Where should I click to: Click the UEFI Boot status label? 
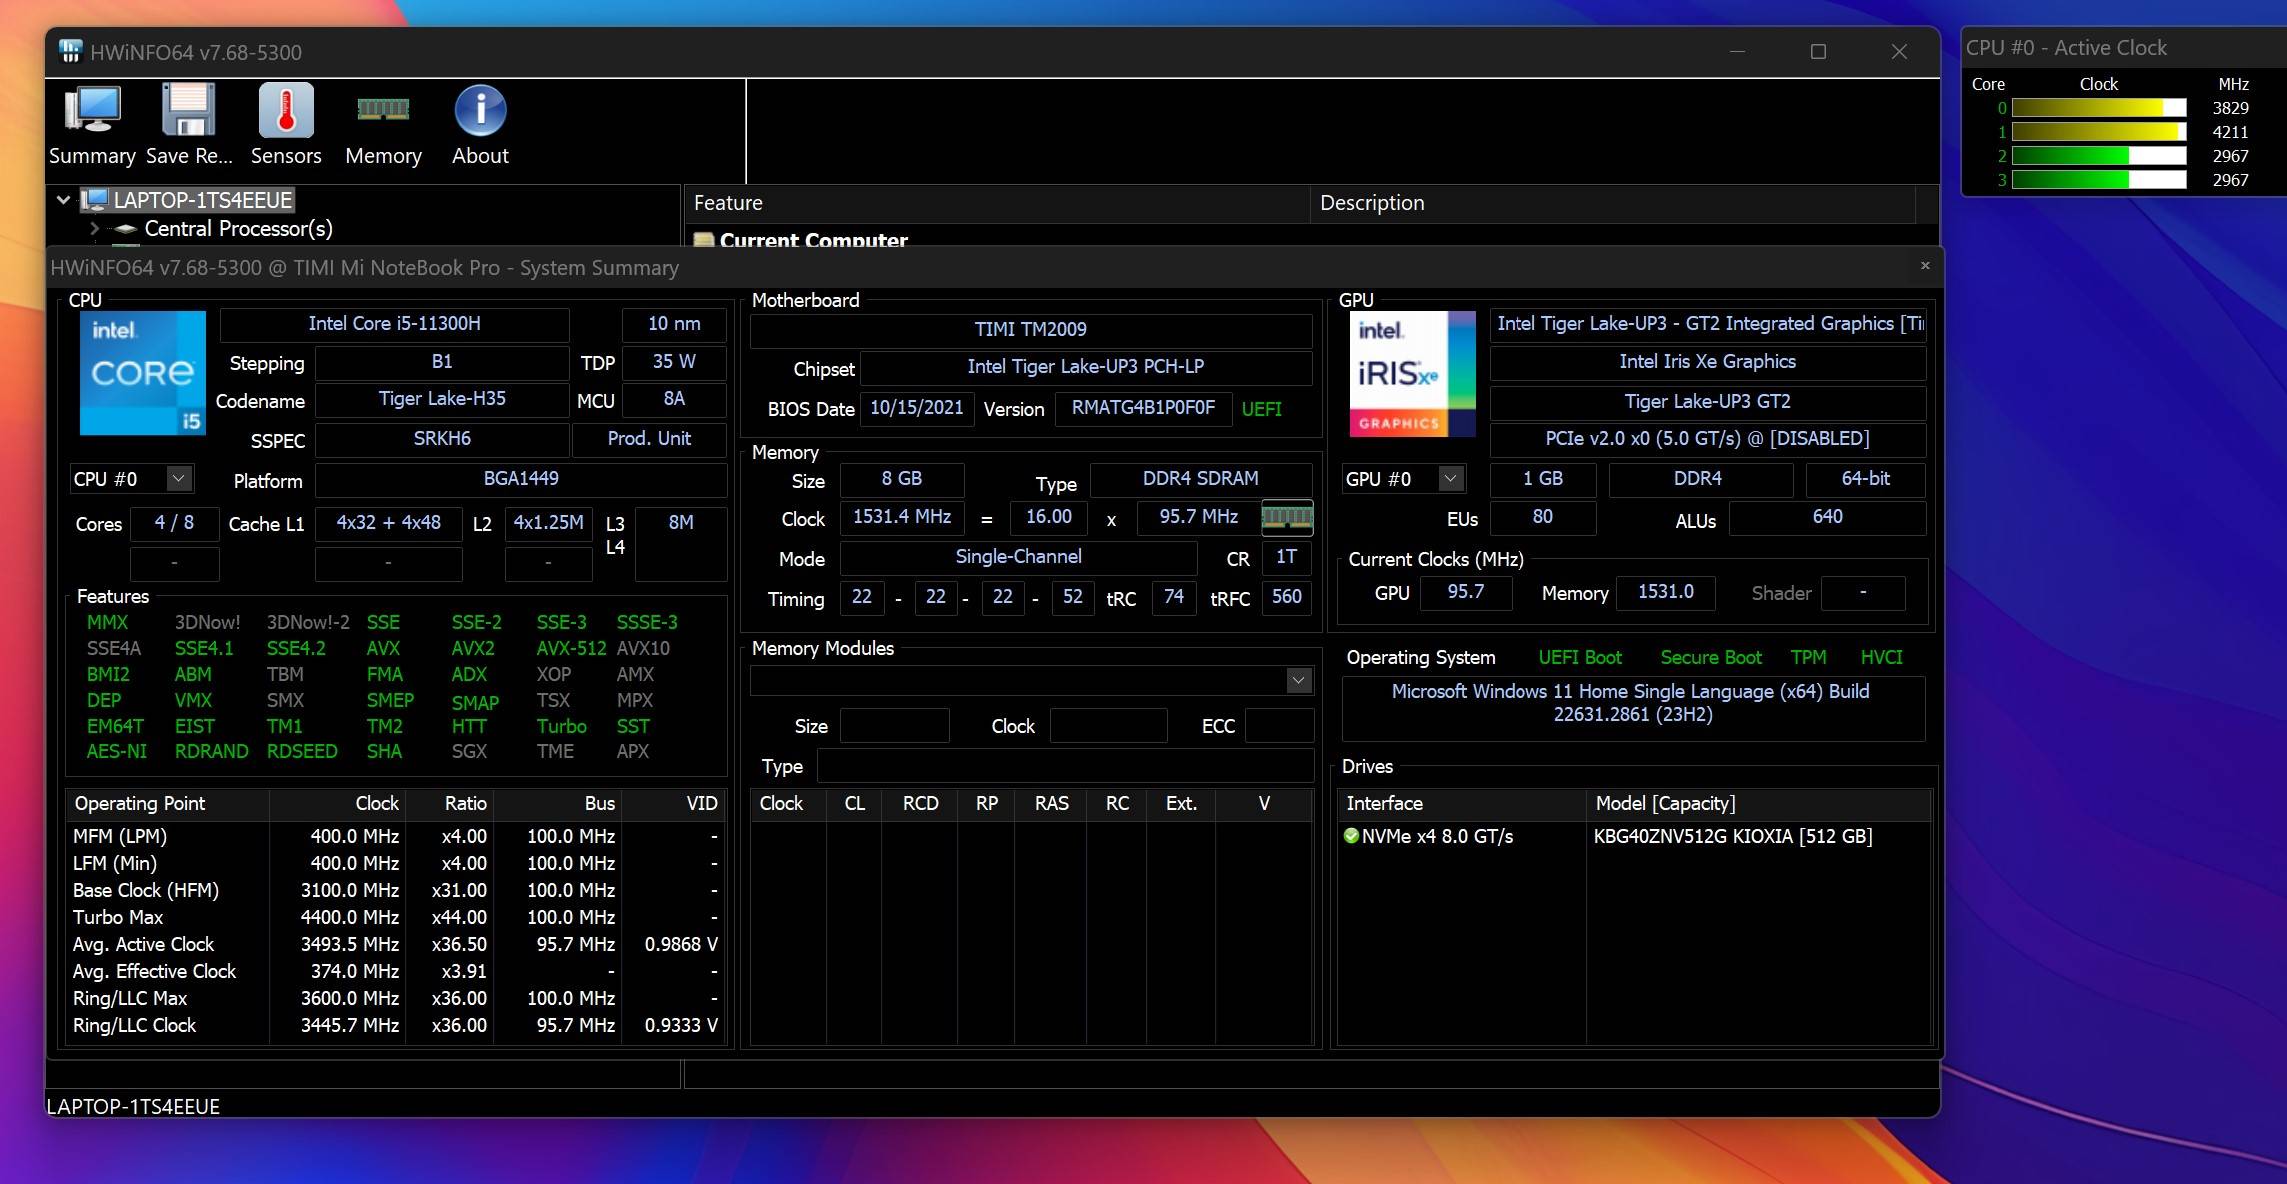click(1580, 657)
